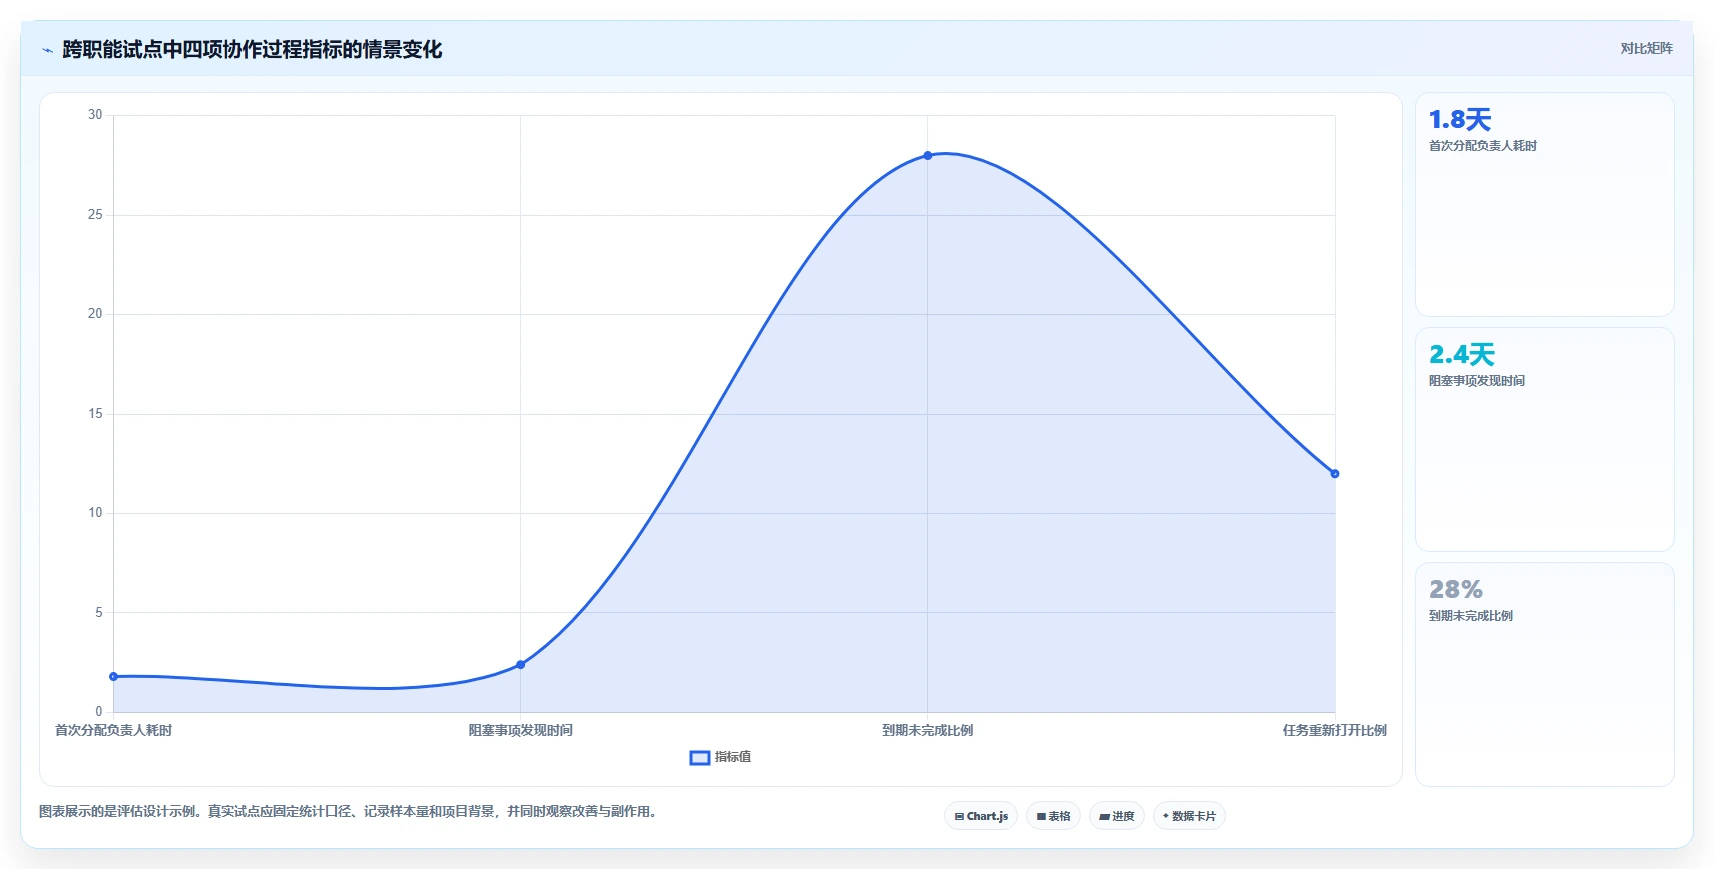The image size is (1714, 869).
Task: Click the 数据卡片 tag chip
Action: tap(1189, 816)
